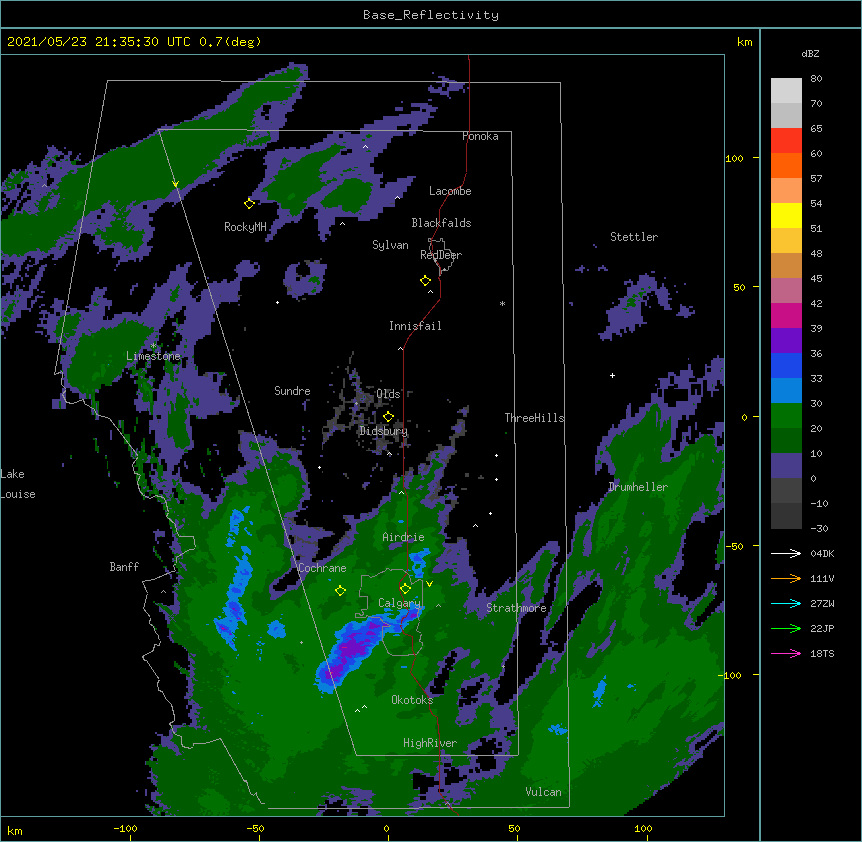
Task: Click the dBZ legend heading
Action: [810, 54]
